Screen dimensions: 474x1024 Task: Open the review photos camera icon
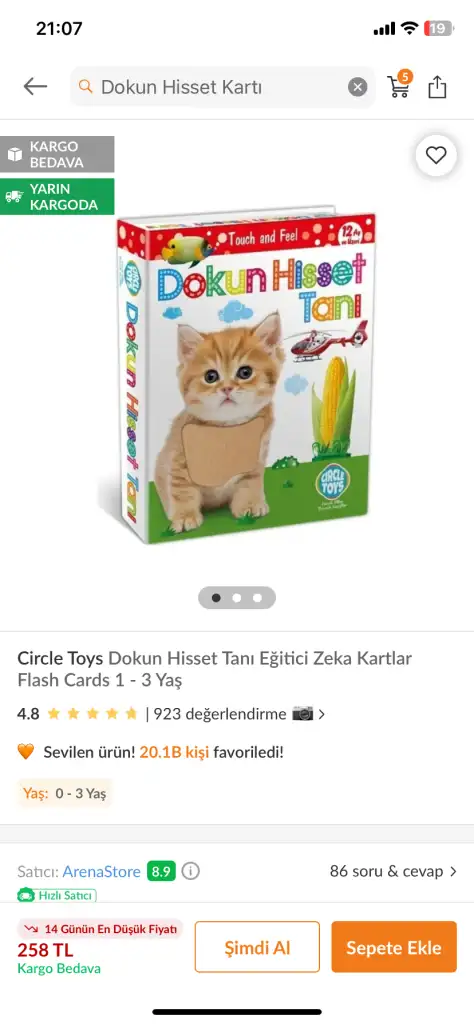(x=302, y=714)
